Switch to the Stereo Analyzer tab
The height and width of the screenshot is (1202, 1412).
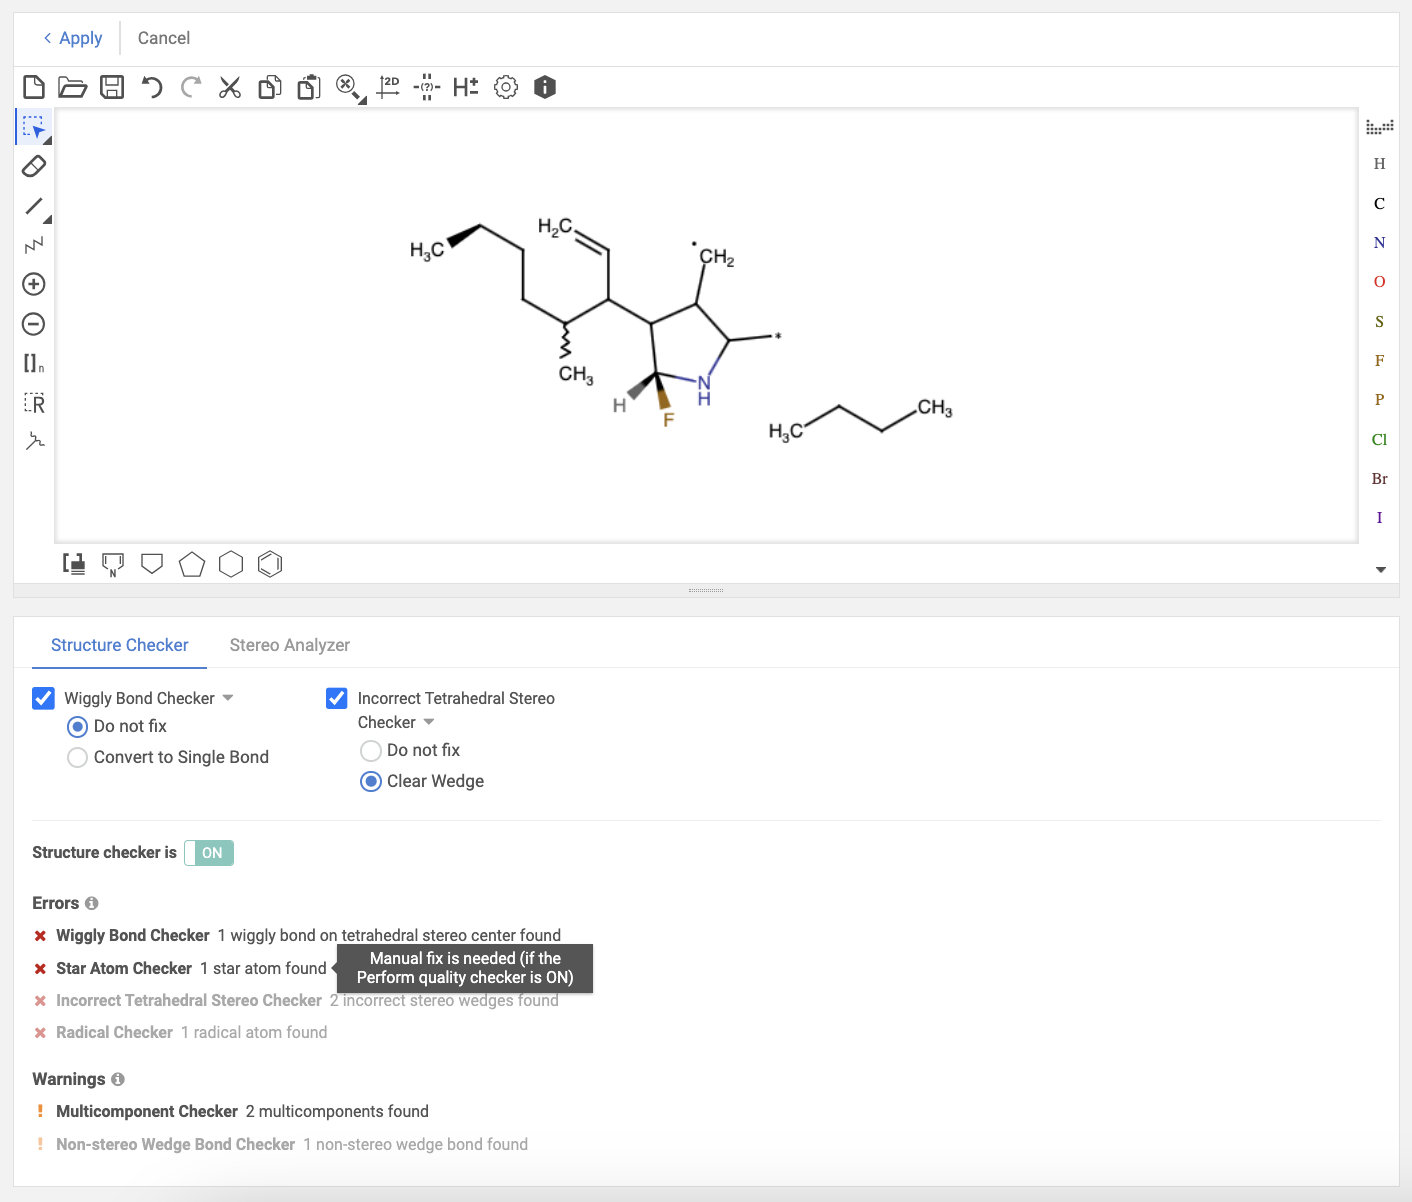coord(289,645)
